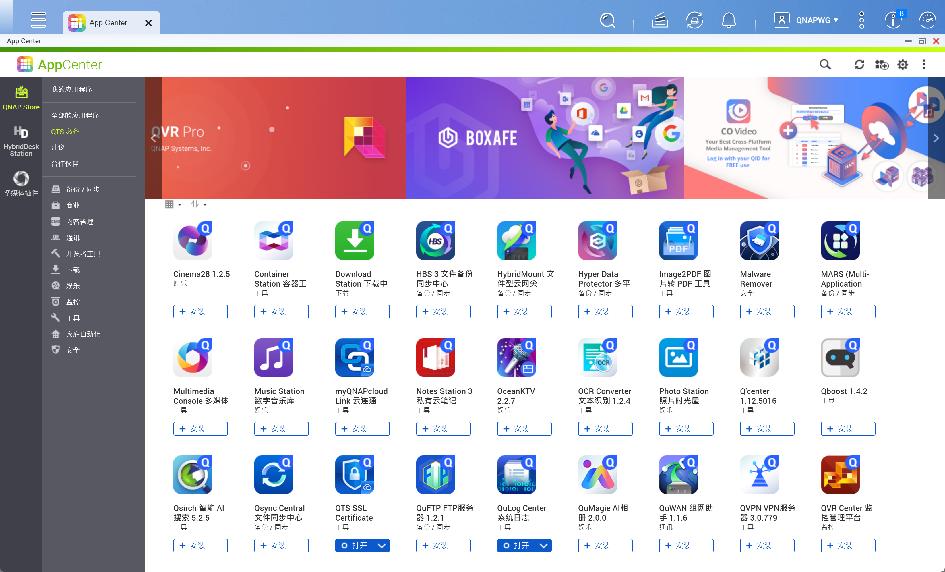Install Download Station using its install button
Image resolution: width=945 pixels, height=572 pixels.
362,312
